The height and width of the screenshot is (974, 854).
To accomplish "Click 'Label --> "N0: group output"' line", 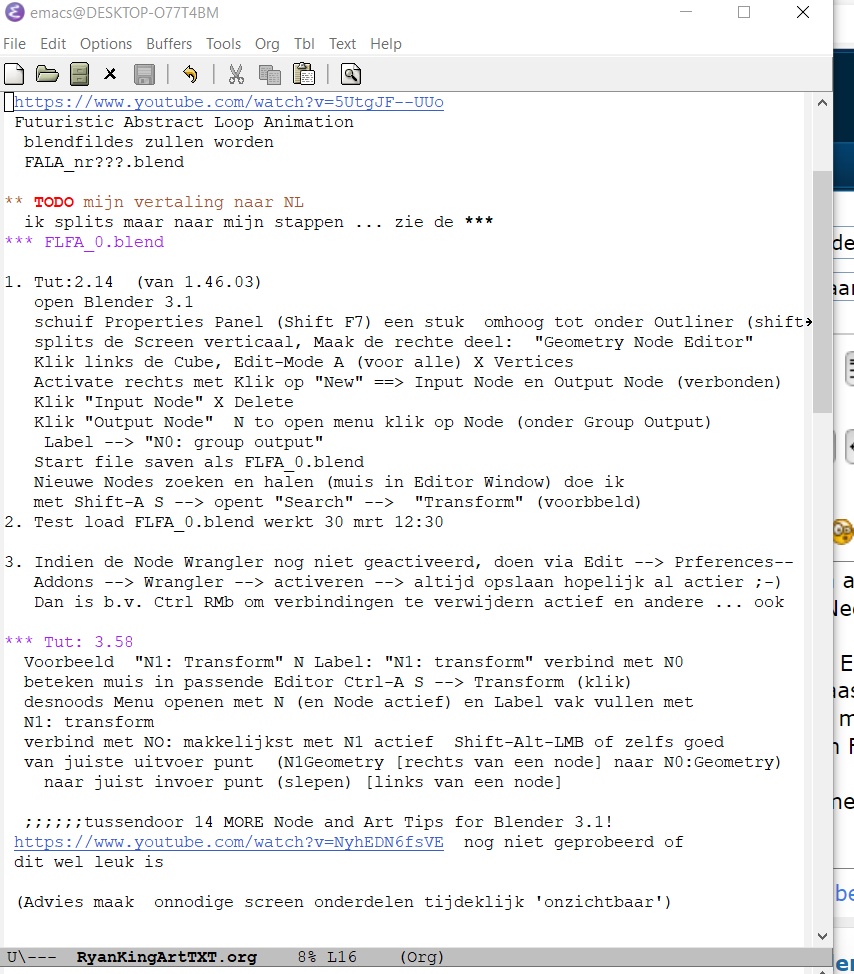I will click(x=184, y=442).
